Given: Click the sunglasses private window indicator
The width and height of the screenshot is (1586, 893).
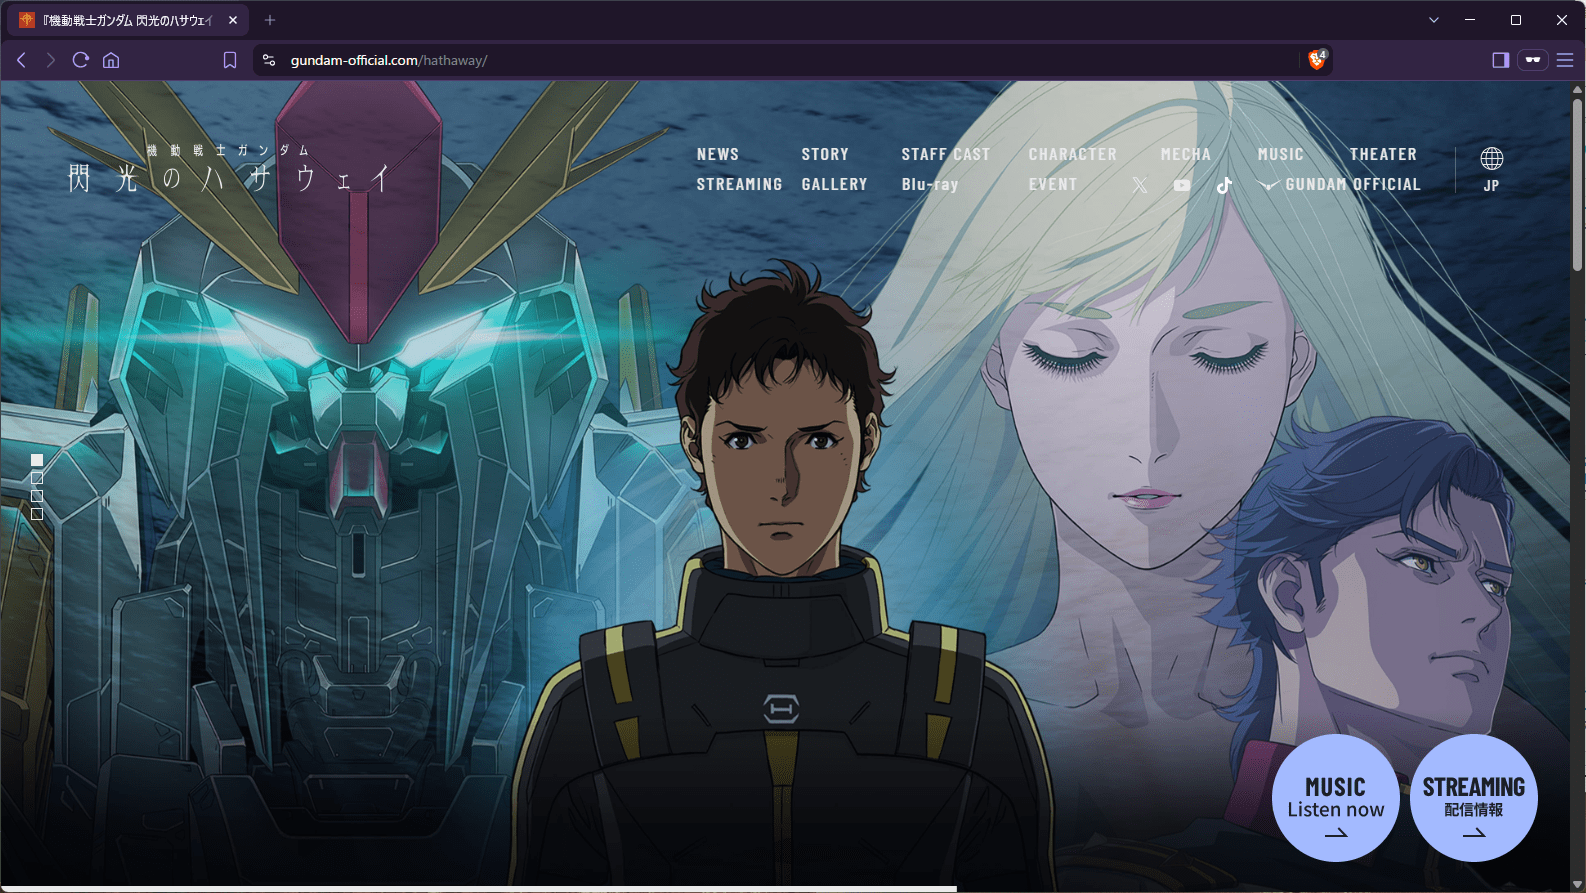Looking at the screenshot, I should (x=1533, y=60).
